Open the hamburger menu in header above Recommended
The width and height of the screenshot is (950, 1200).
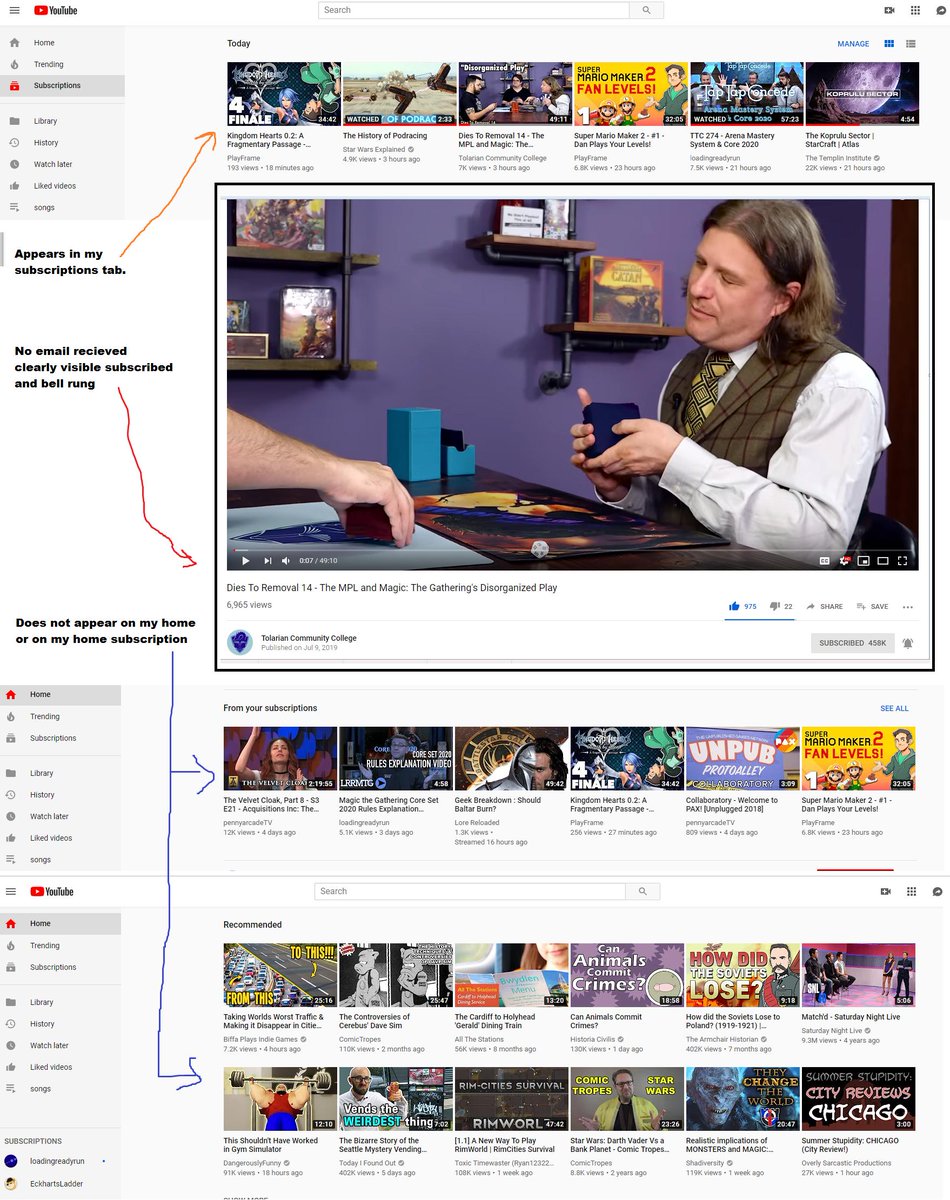(11, 891)
